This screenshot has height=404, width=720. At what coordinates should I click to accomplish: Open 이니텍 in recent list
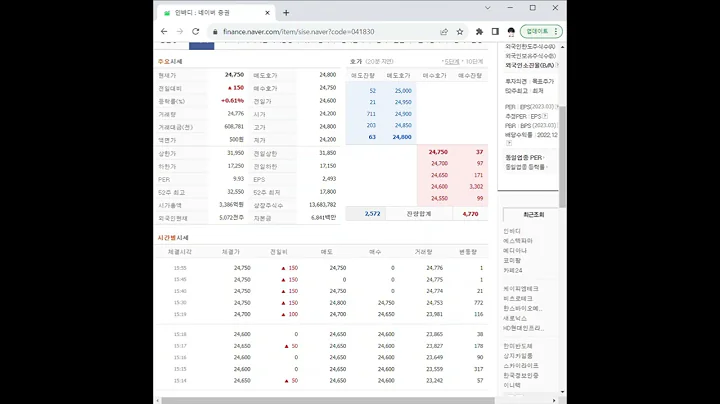(x=512, y=385)
